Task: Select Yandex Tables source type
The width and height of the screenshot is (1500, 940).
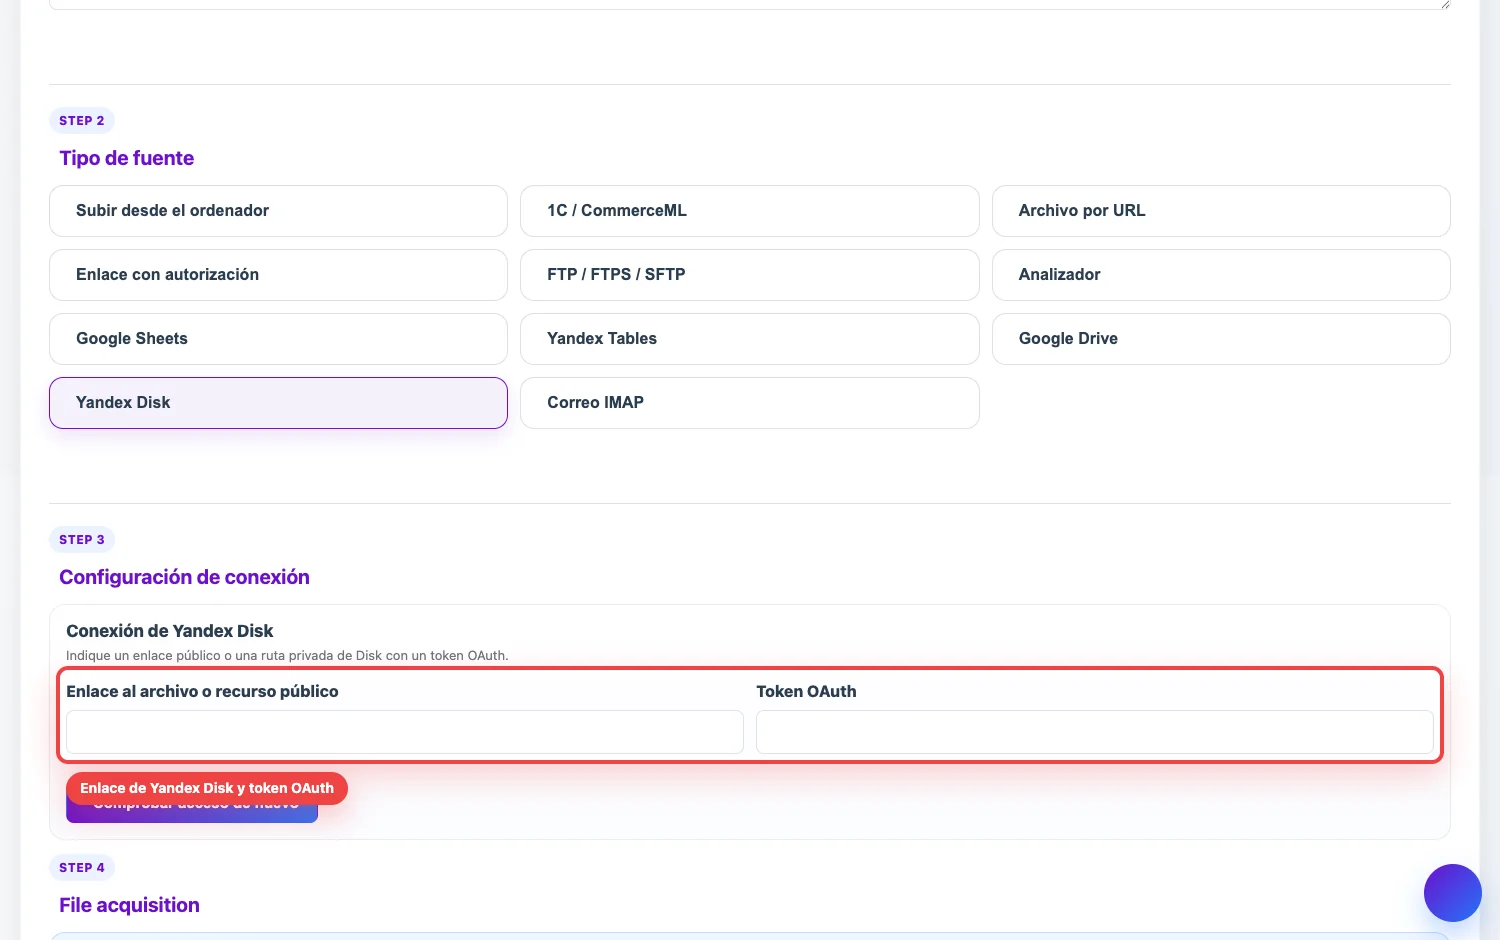Action: [749, 339]
